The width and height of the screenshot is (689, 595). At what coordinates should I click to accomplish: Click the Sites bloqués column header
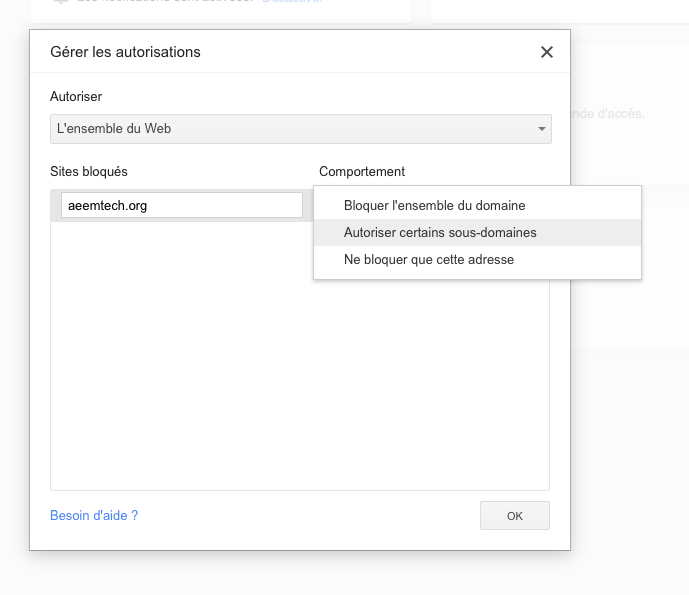click(89, 172)
